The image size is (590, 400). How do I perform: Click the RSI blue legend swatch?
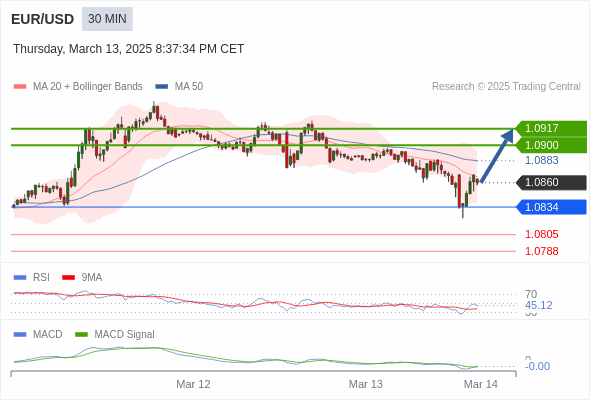[x=20, y=278]
